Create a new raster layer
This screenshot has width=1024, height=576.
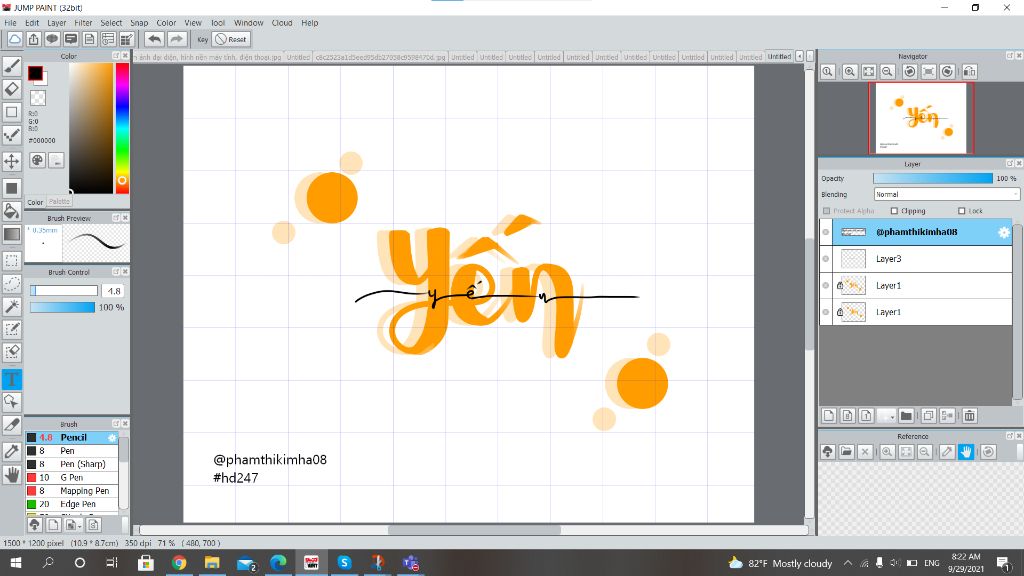(829, 415)
